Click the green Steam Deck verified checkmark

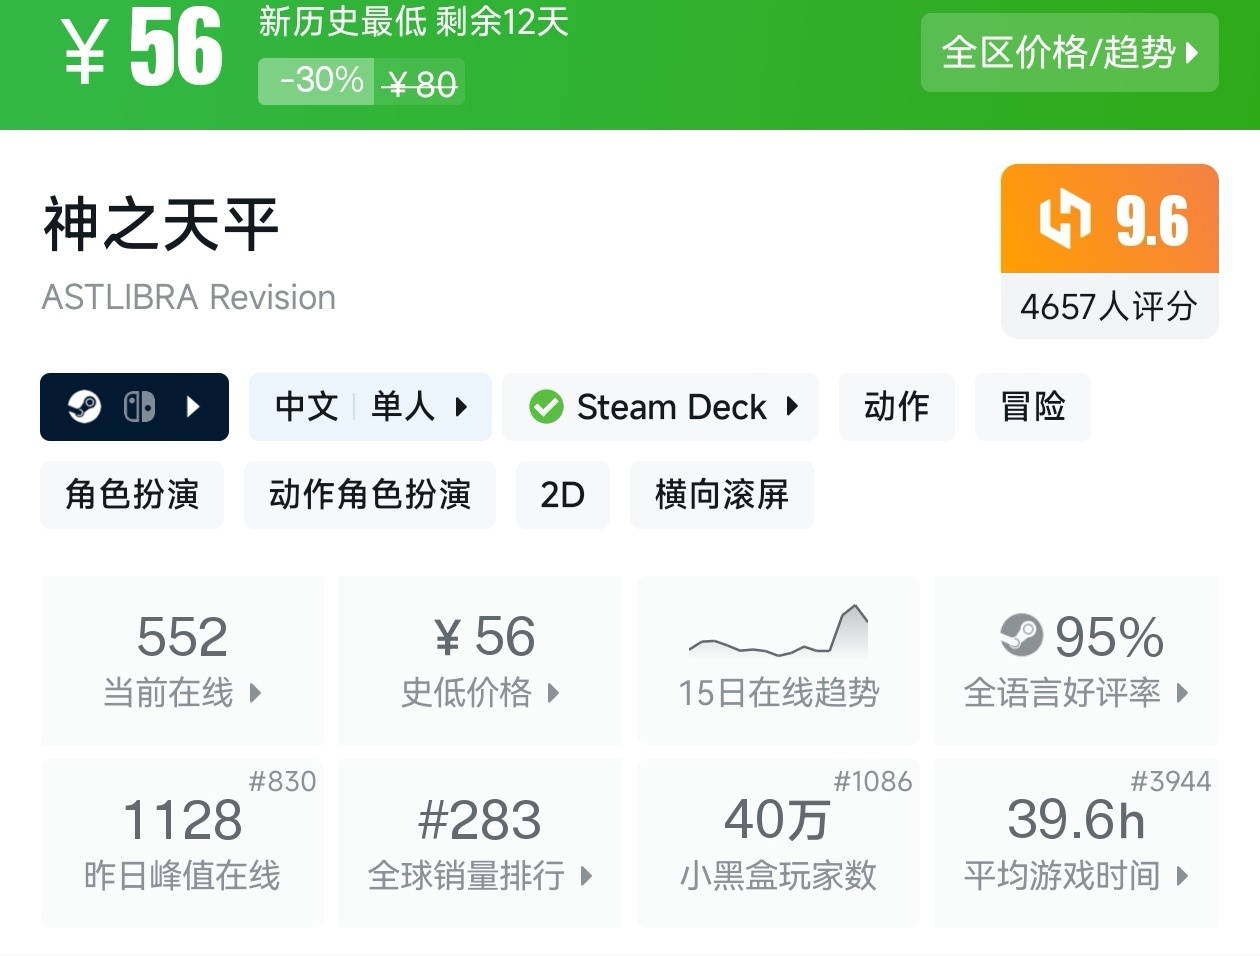546,407
